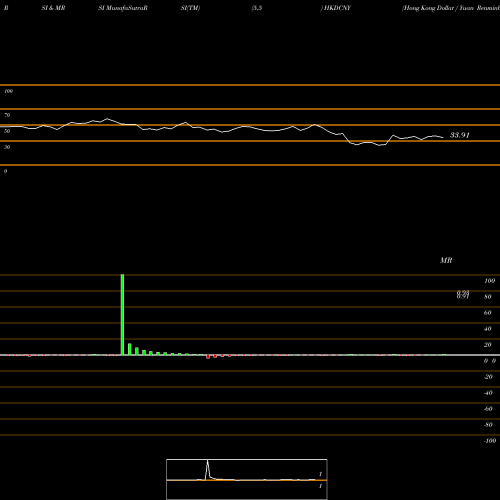This screenshot has width=500, height=500.
Task: Click the MunafaSutra text in the header
Action: [125, 8]
